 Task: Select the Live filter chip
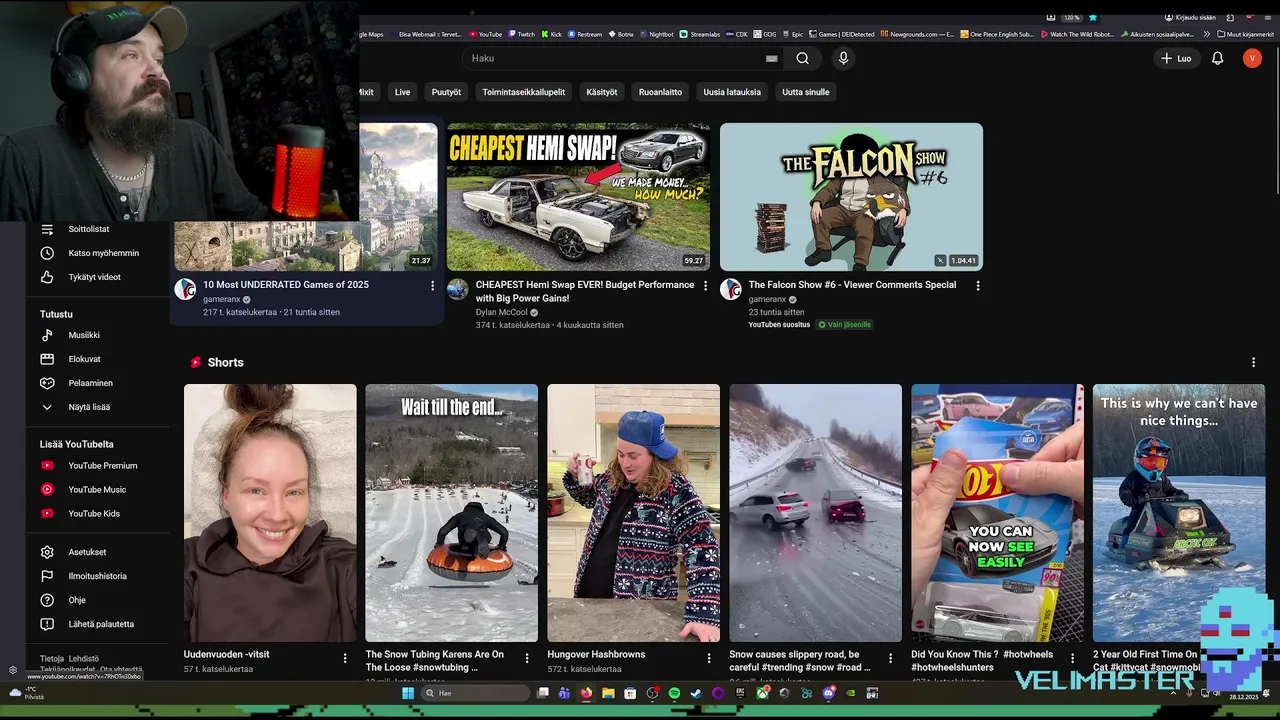(x=402, y=92)
